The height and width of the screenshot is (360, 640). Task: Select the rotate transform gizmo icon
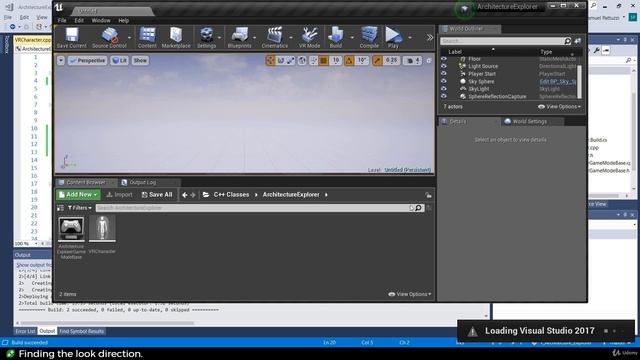(281, 60)
